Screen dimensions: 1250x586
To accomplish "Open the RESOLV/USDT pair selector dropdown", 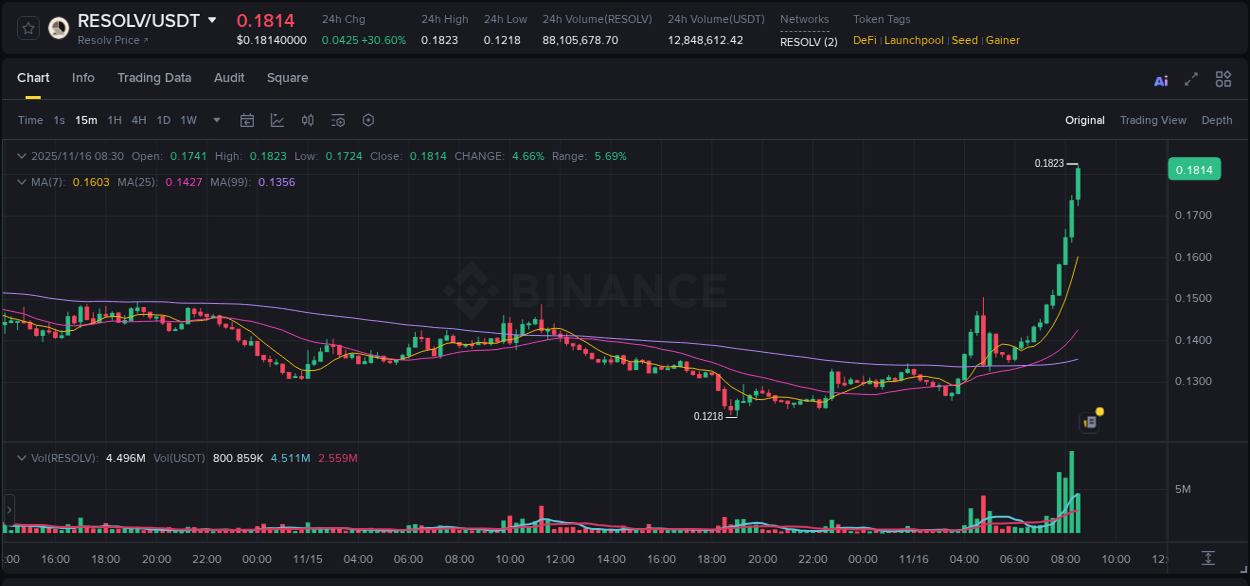I will pos(212,19).
